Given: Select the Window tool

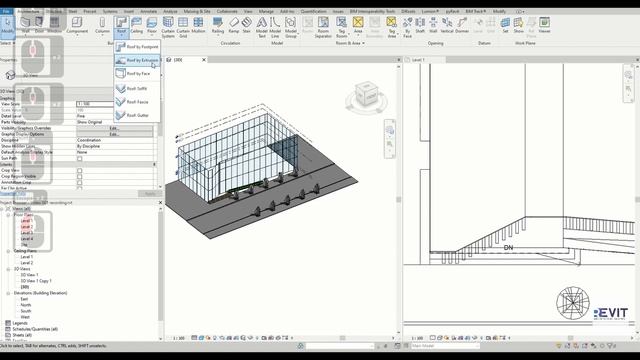Looking at the screenshot, I should pyautogui.click(x=54, y=25).
